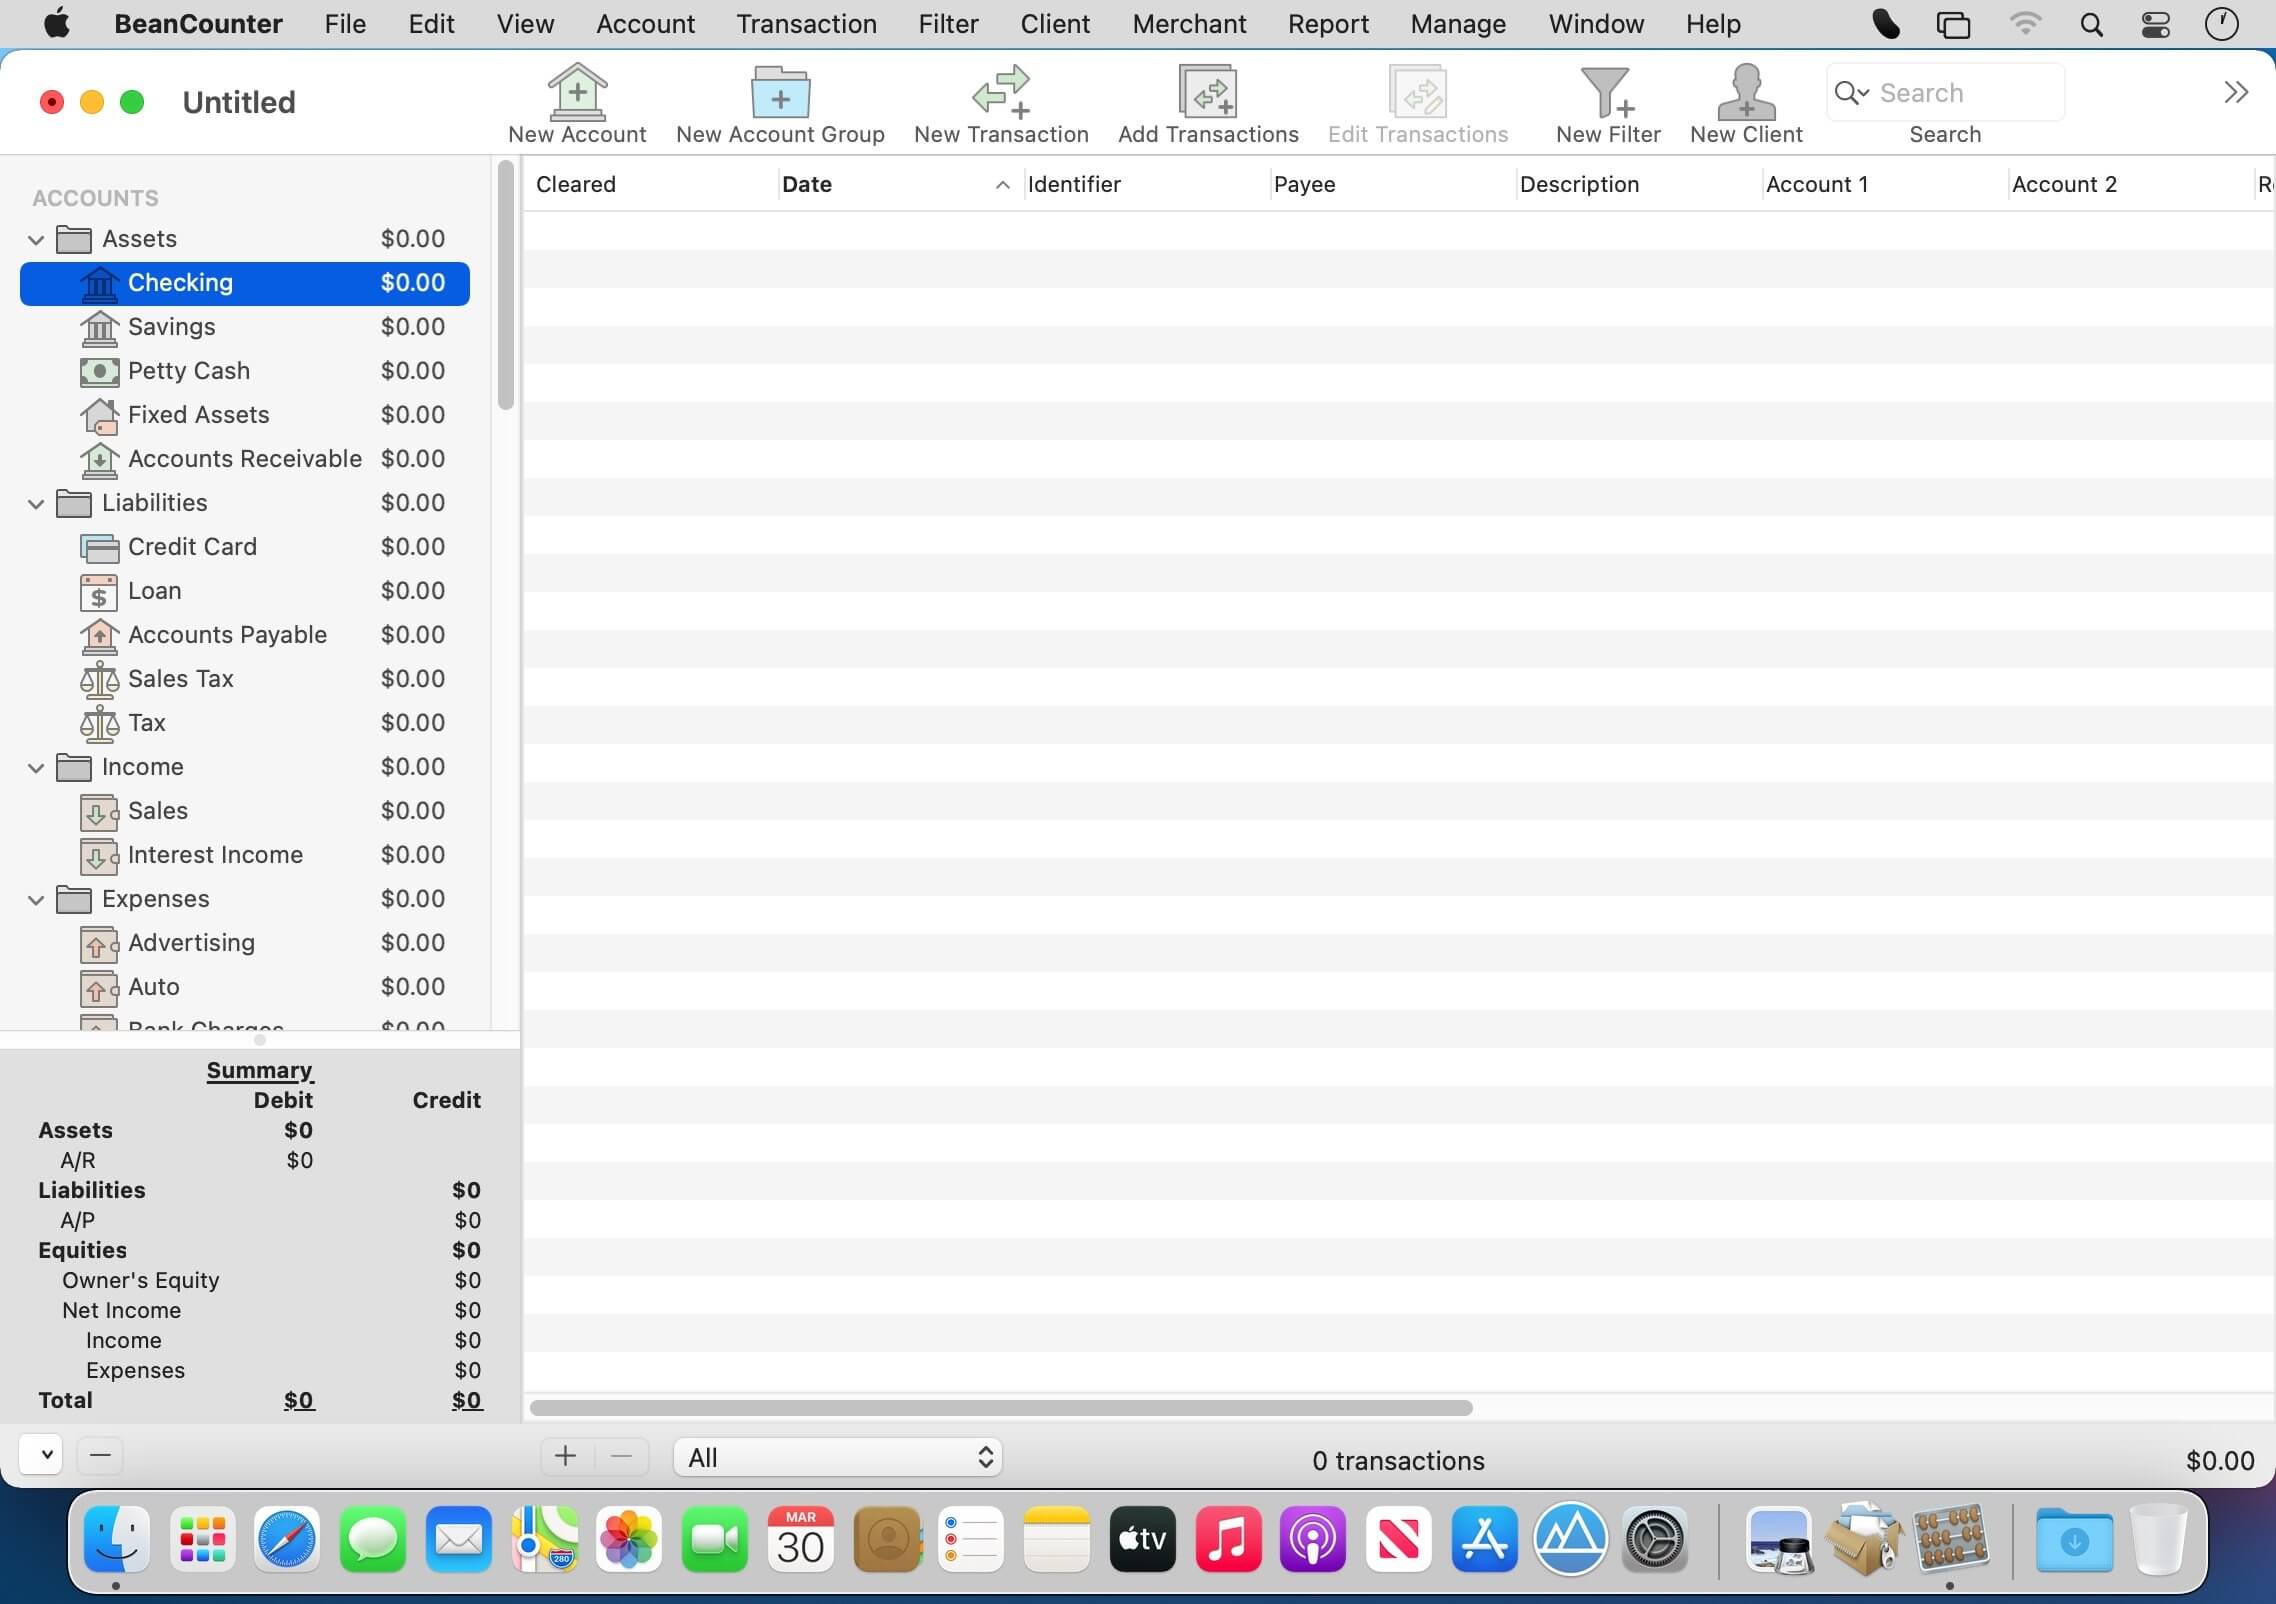
Task: Click the plus button to add transaction
Action: point(566,1456)
